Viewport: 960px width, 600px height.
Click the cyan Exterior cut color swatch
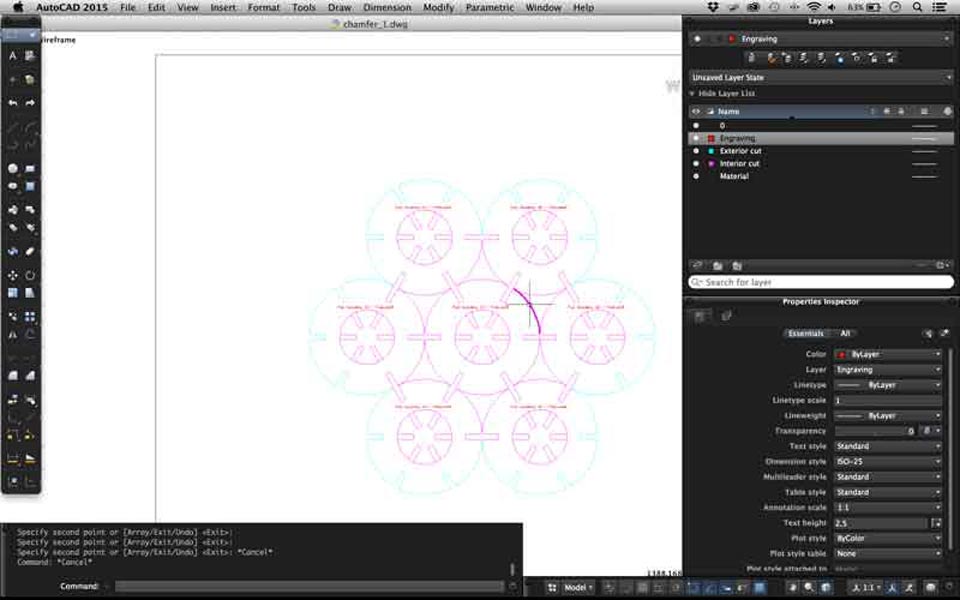711,151
